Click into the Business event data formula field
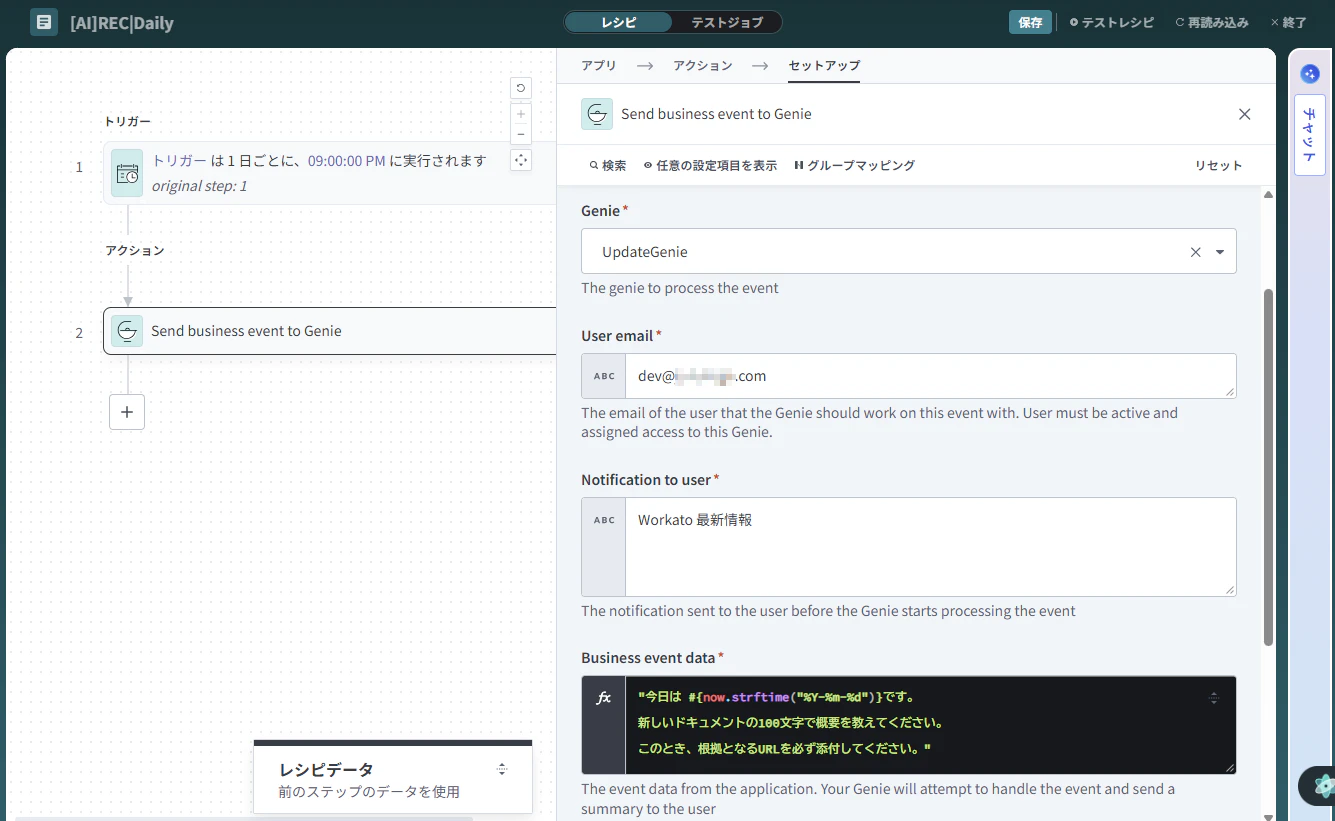This screenshot has width=1335, height=821. 931,725
